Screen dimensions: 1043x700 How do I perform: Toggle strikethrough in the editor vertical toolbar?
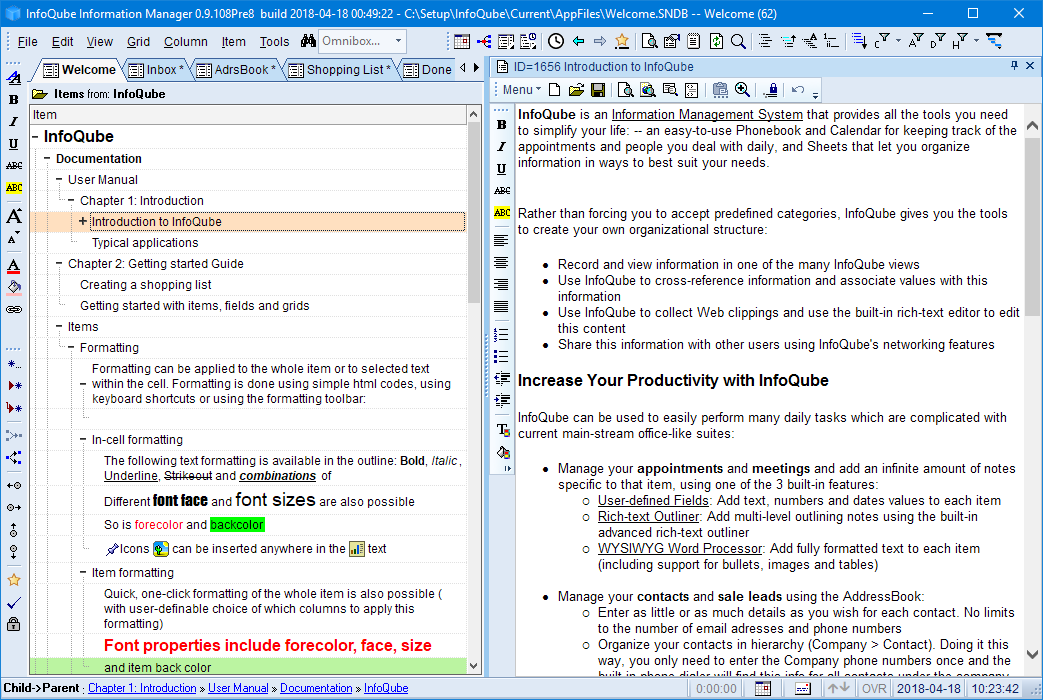coord(502,191)
